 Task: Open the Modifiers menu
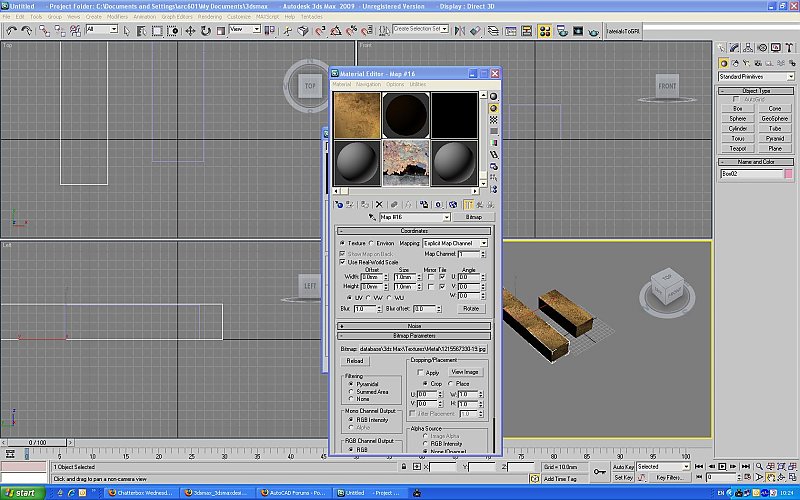pyautogui.click(x=117, y=17)
